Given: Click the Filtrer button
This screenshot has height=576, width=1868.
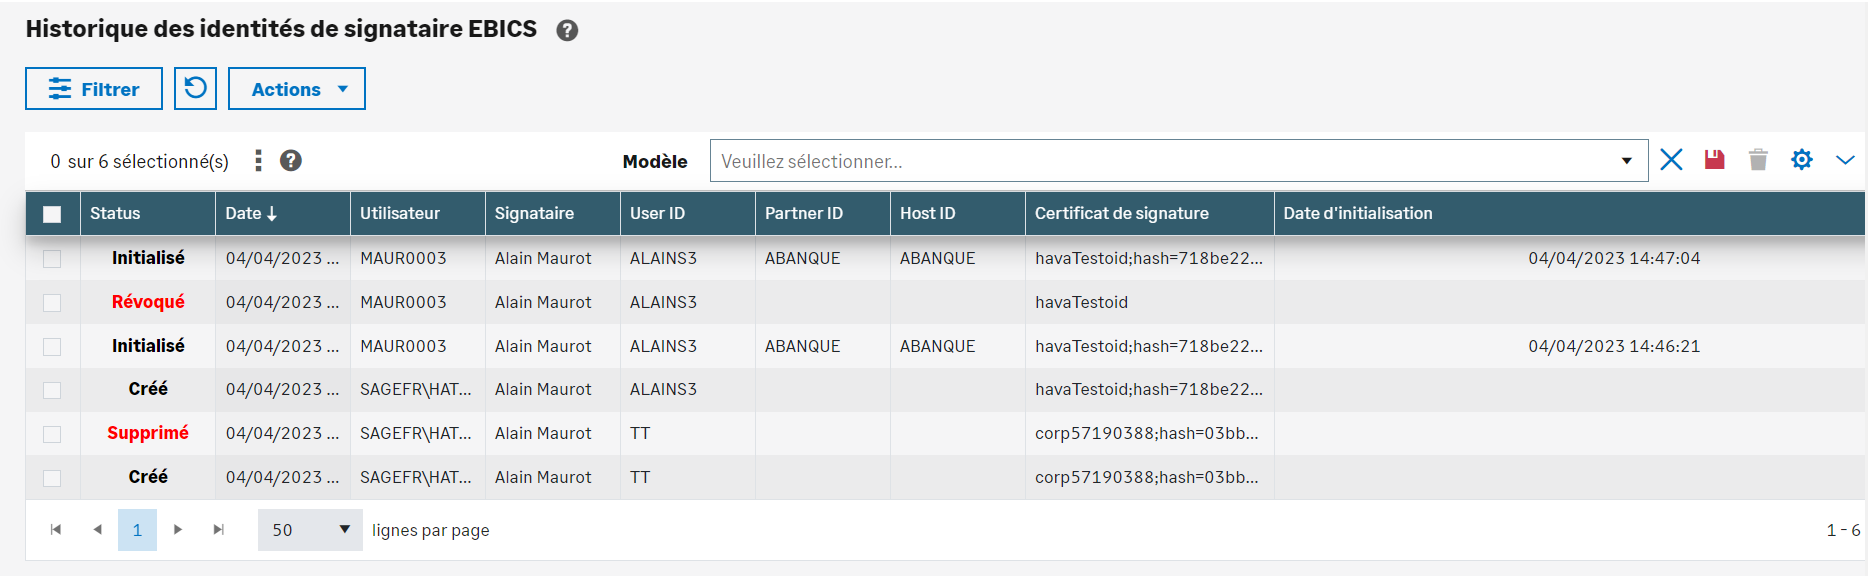Looking at the screenshot, I should (94, 89).
